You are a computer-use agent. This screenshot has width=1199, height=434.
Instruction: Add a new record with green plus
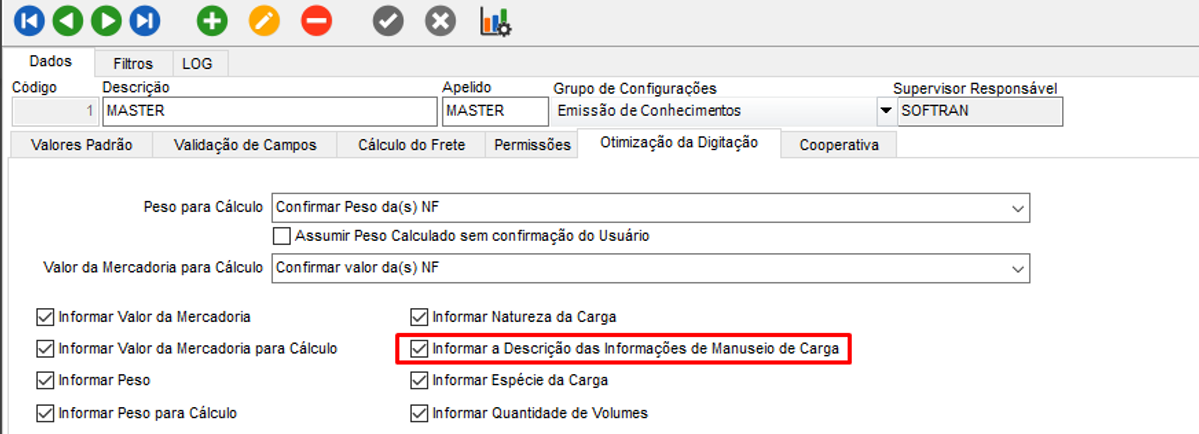click(x=212, y=20)
